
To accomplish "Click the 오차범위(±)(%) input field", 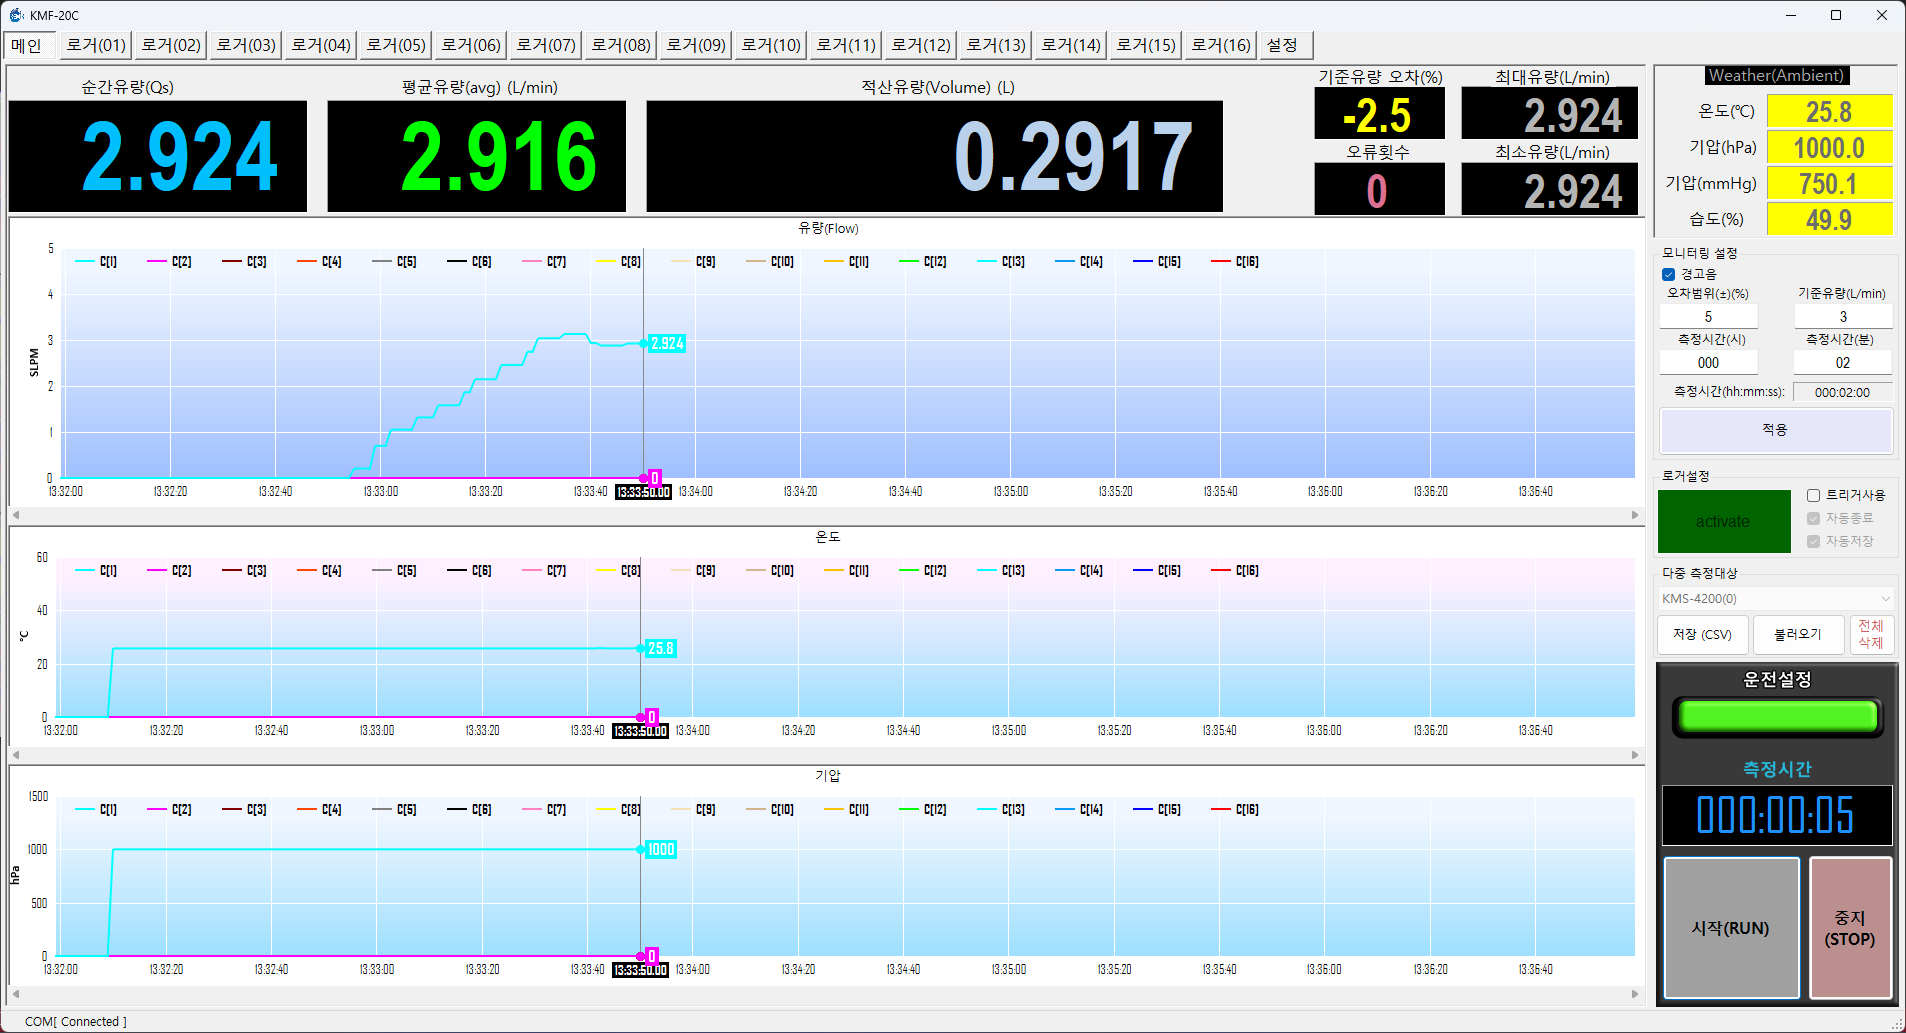I will point(1708,317).
